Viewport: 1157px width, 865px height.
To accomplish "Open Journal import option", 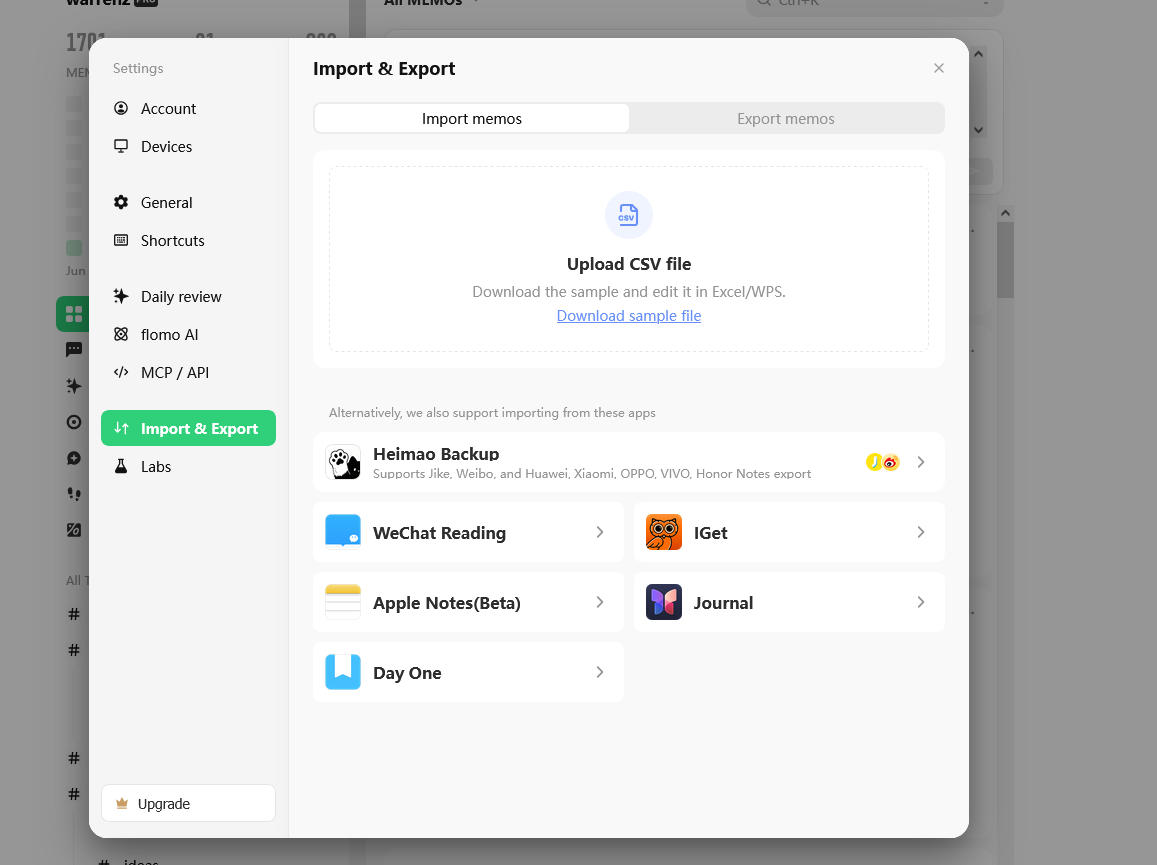I will [790, 602].
